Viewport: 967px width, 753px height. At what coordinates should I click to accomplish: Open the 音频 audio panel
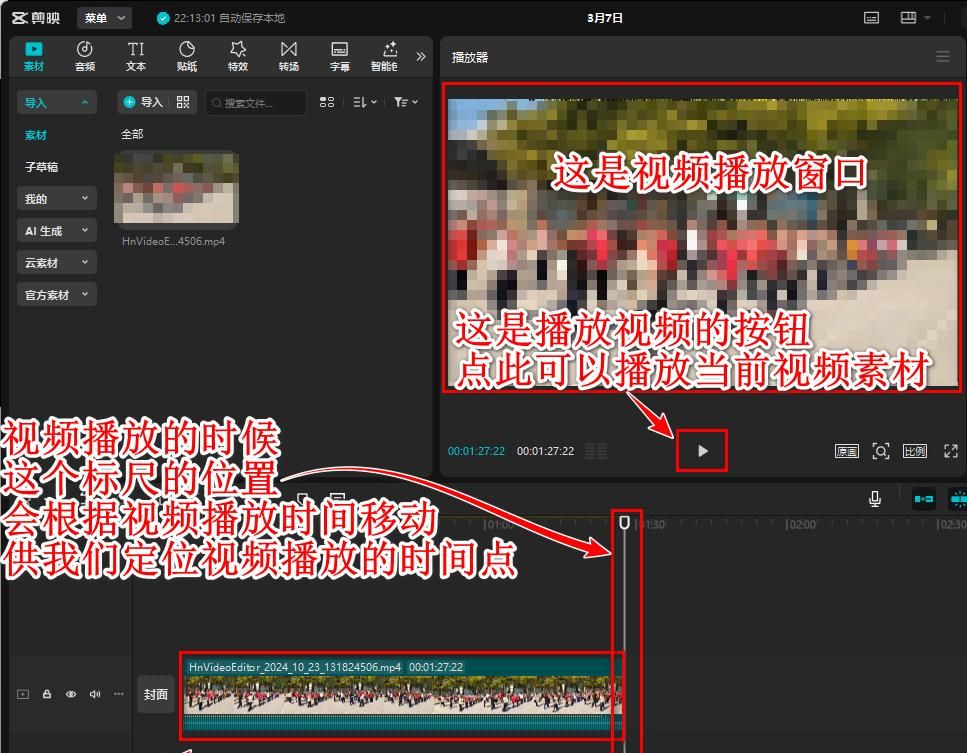pos(85,56)
